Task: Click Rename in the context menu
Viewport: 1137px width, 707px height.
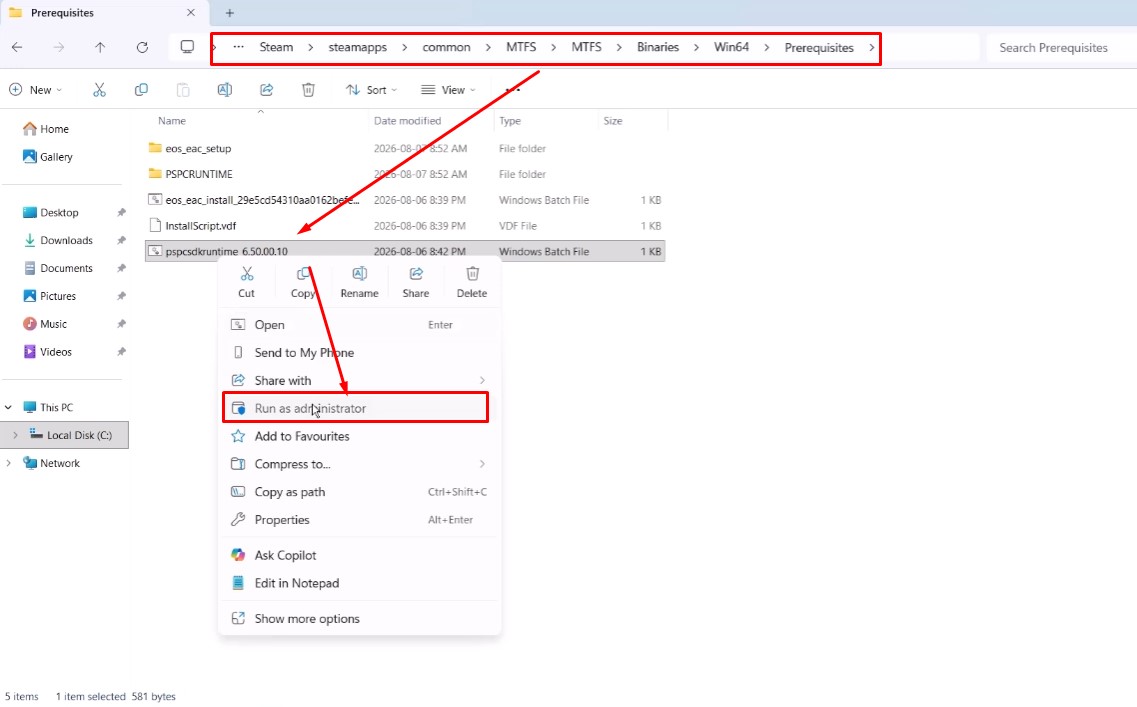Action: [x=360, y=282]
